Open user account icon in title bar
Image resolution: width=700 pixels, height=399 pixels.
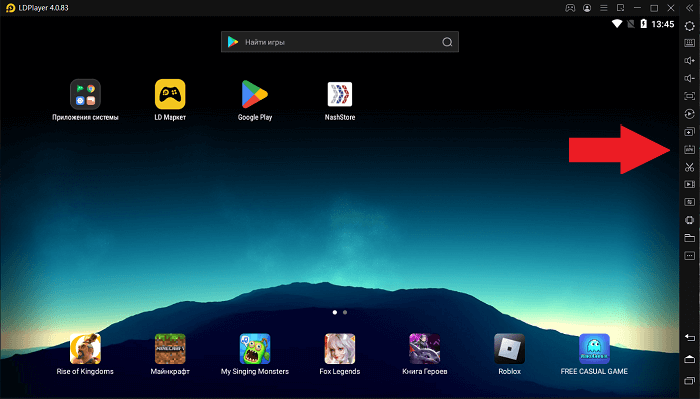[x=587, y=8]
